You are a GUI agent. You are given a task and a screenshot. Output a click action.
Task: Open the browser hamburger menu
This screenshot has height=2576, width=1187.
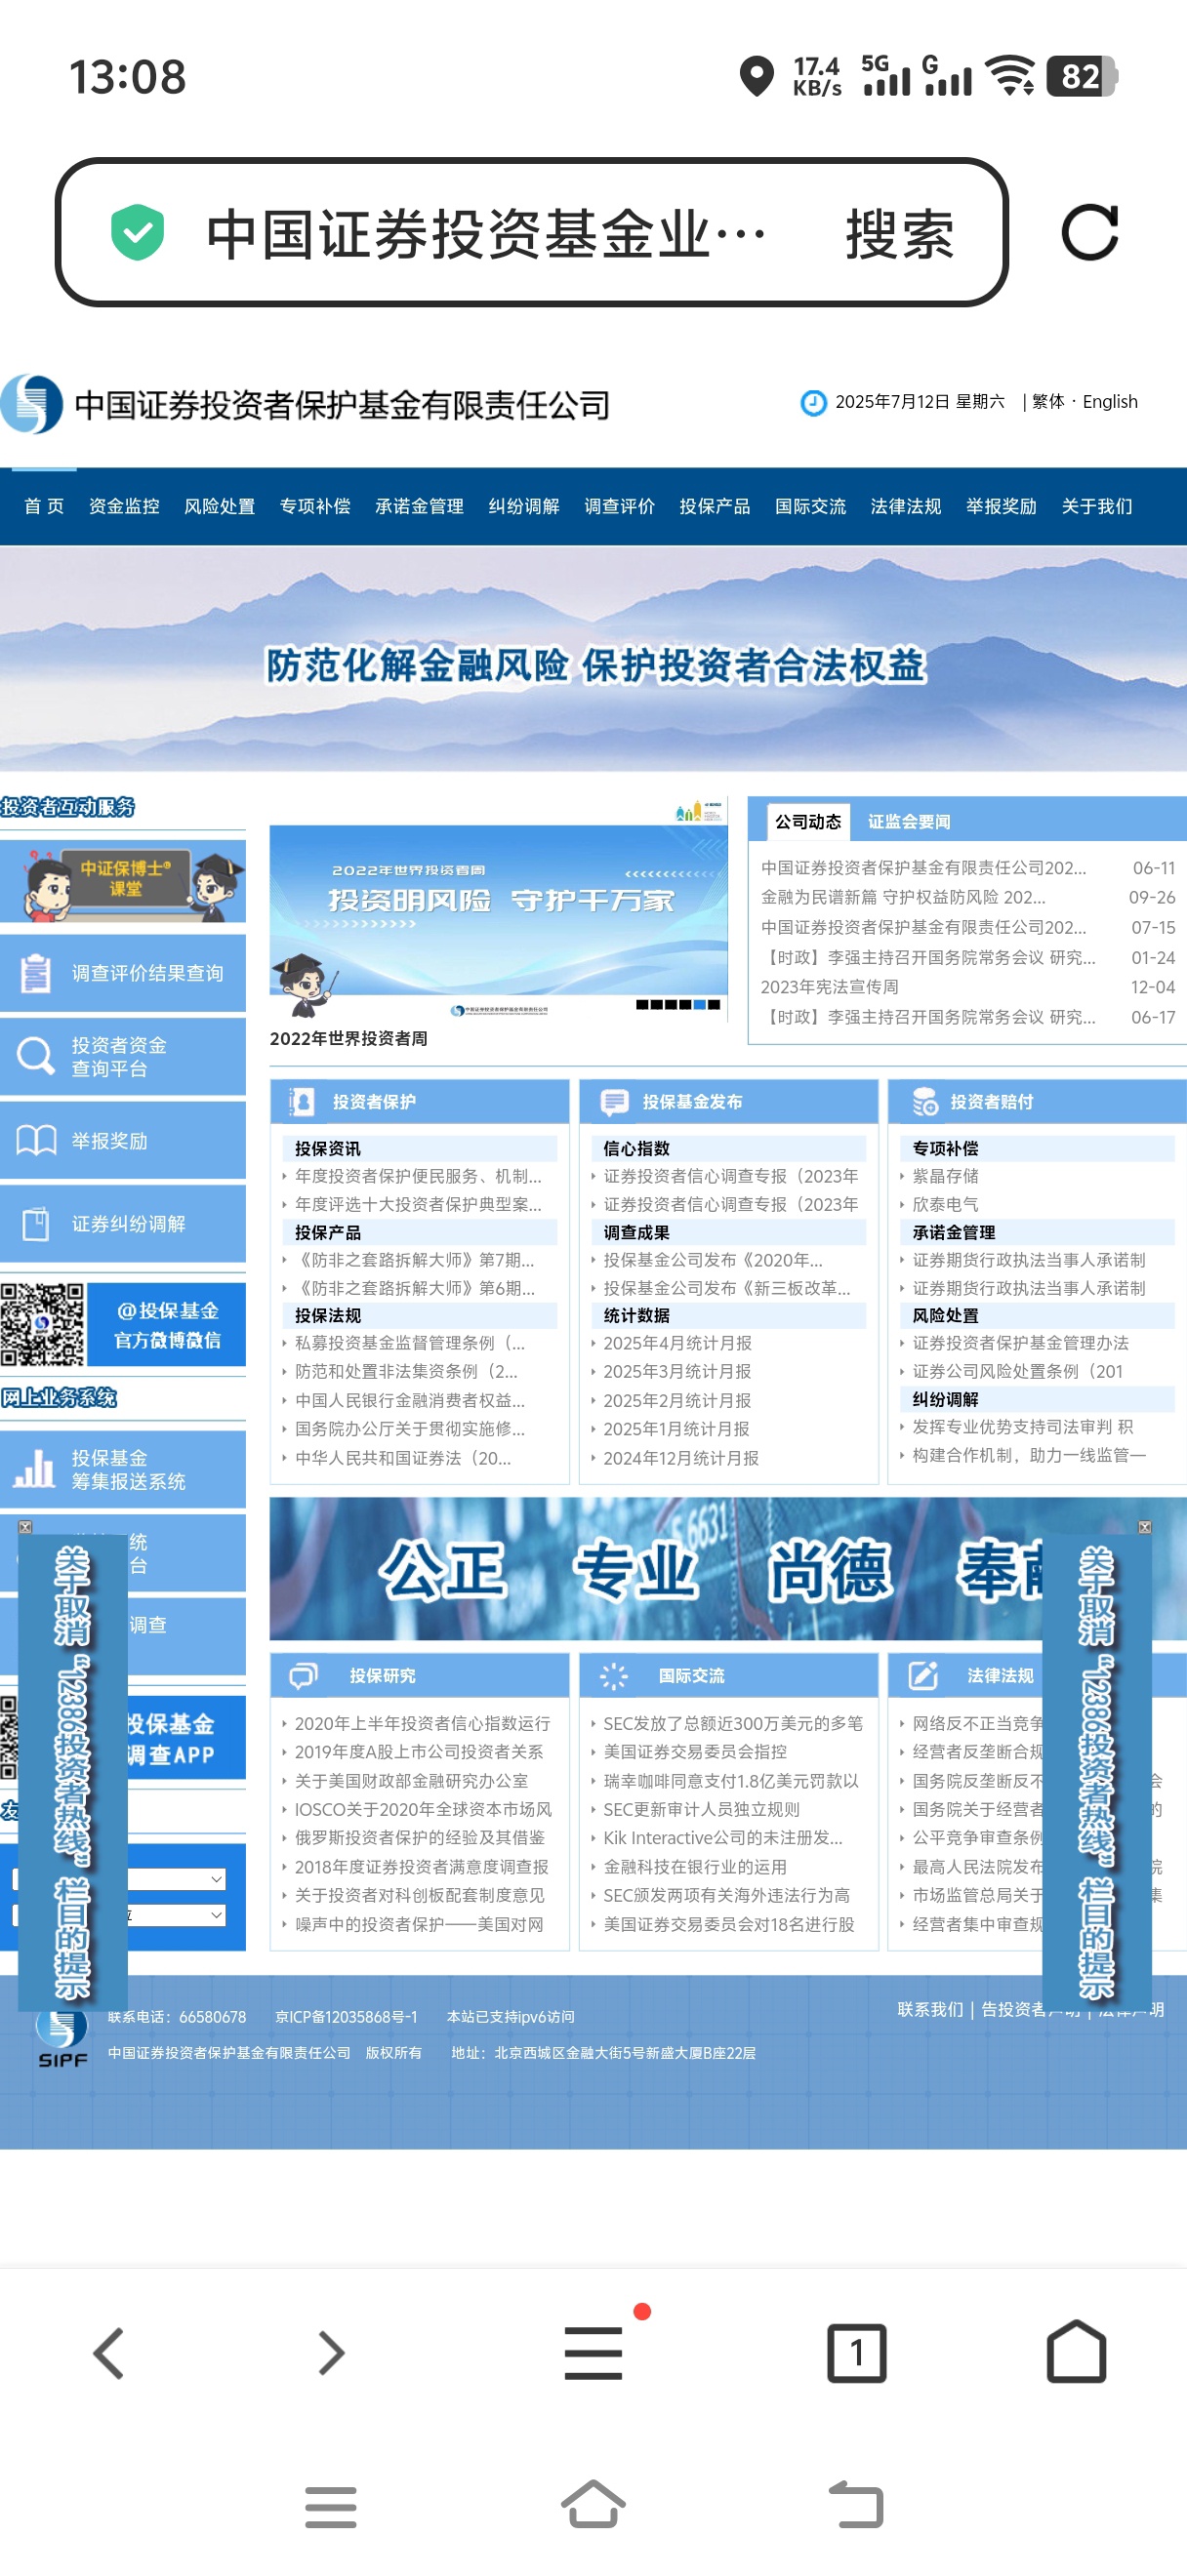click(x=593, y=2352)
